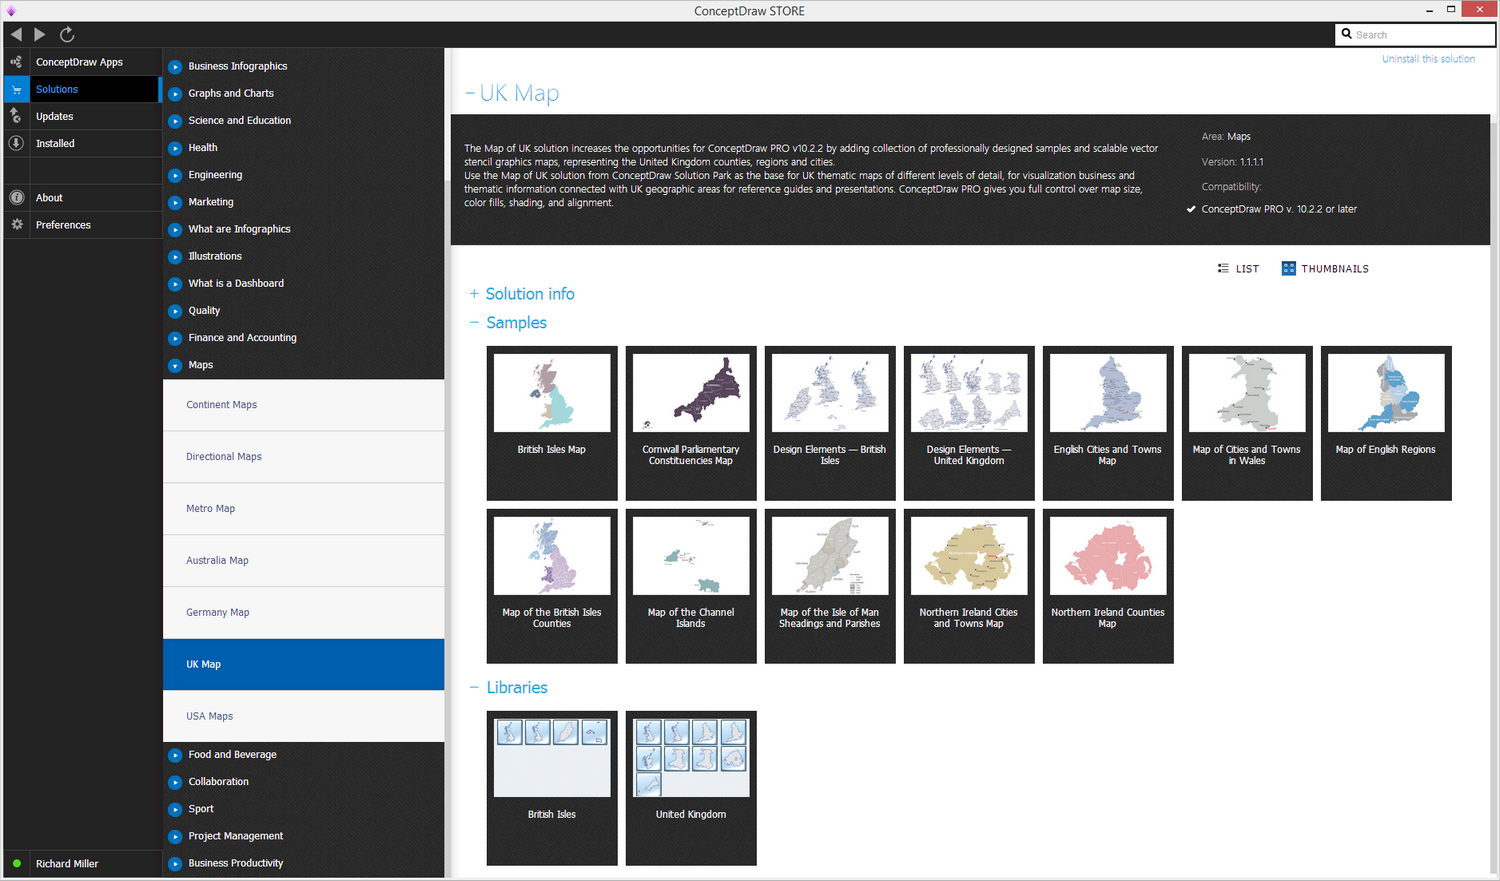Select the UK Map solution
Screen dimensions: 1500x881
click(x=303, y=665)
